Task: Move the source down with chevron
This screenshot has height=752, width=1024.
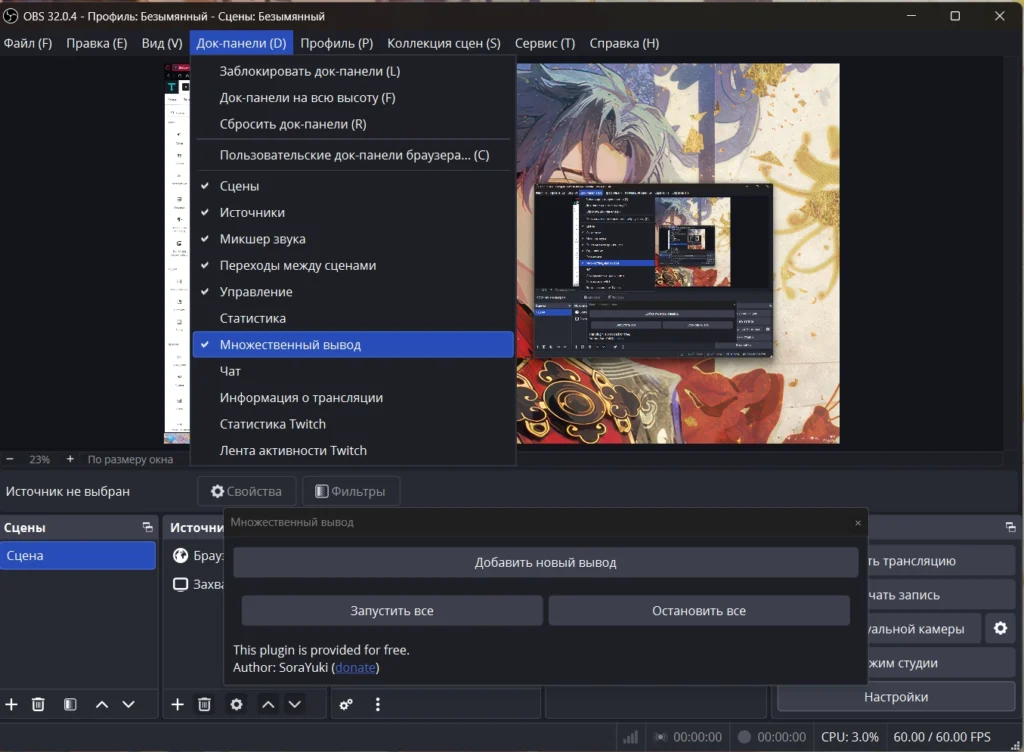Action: coord(295,704)
